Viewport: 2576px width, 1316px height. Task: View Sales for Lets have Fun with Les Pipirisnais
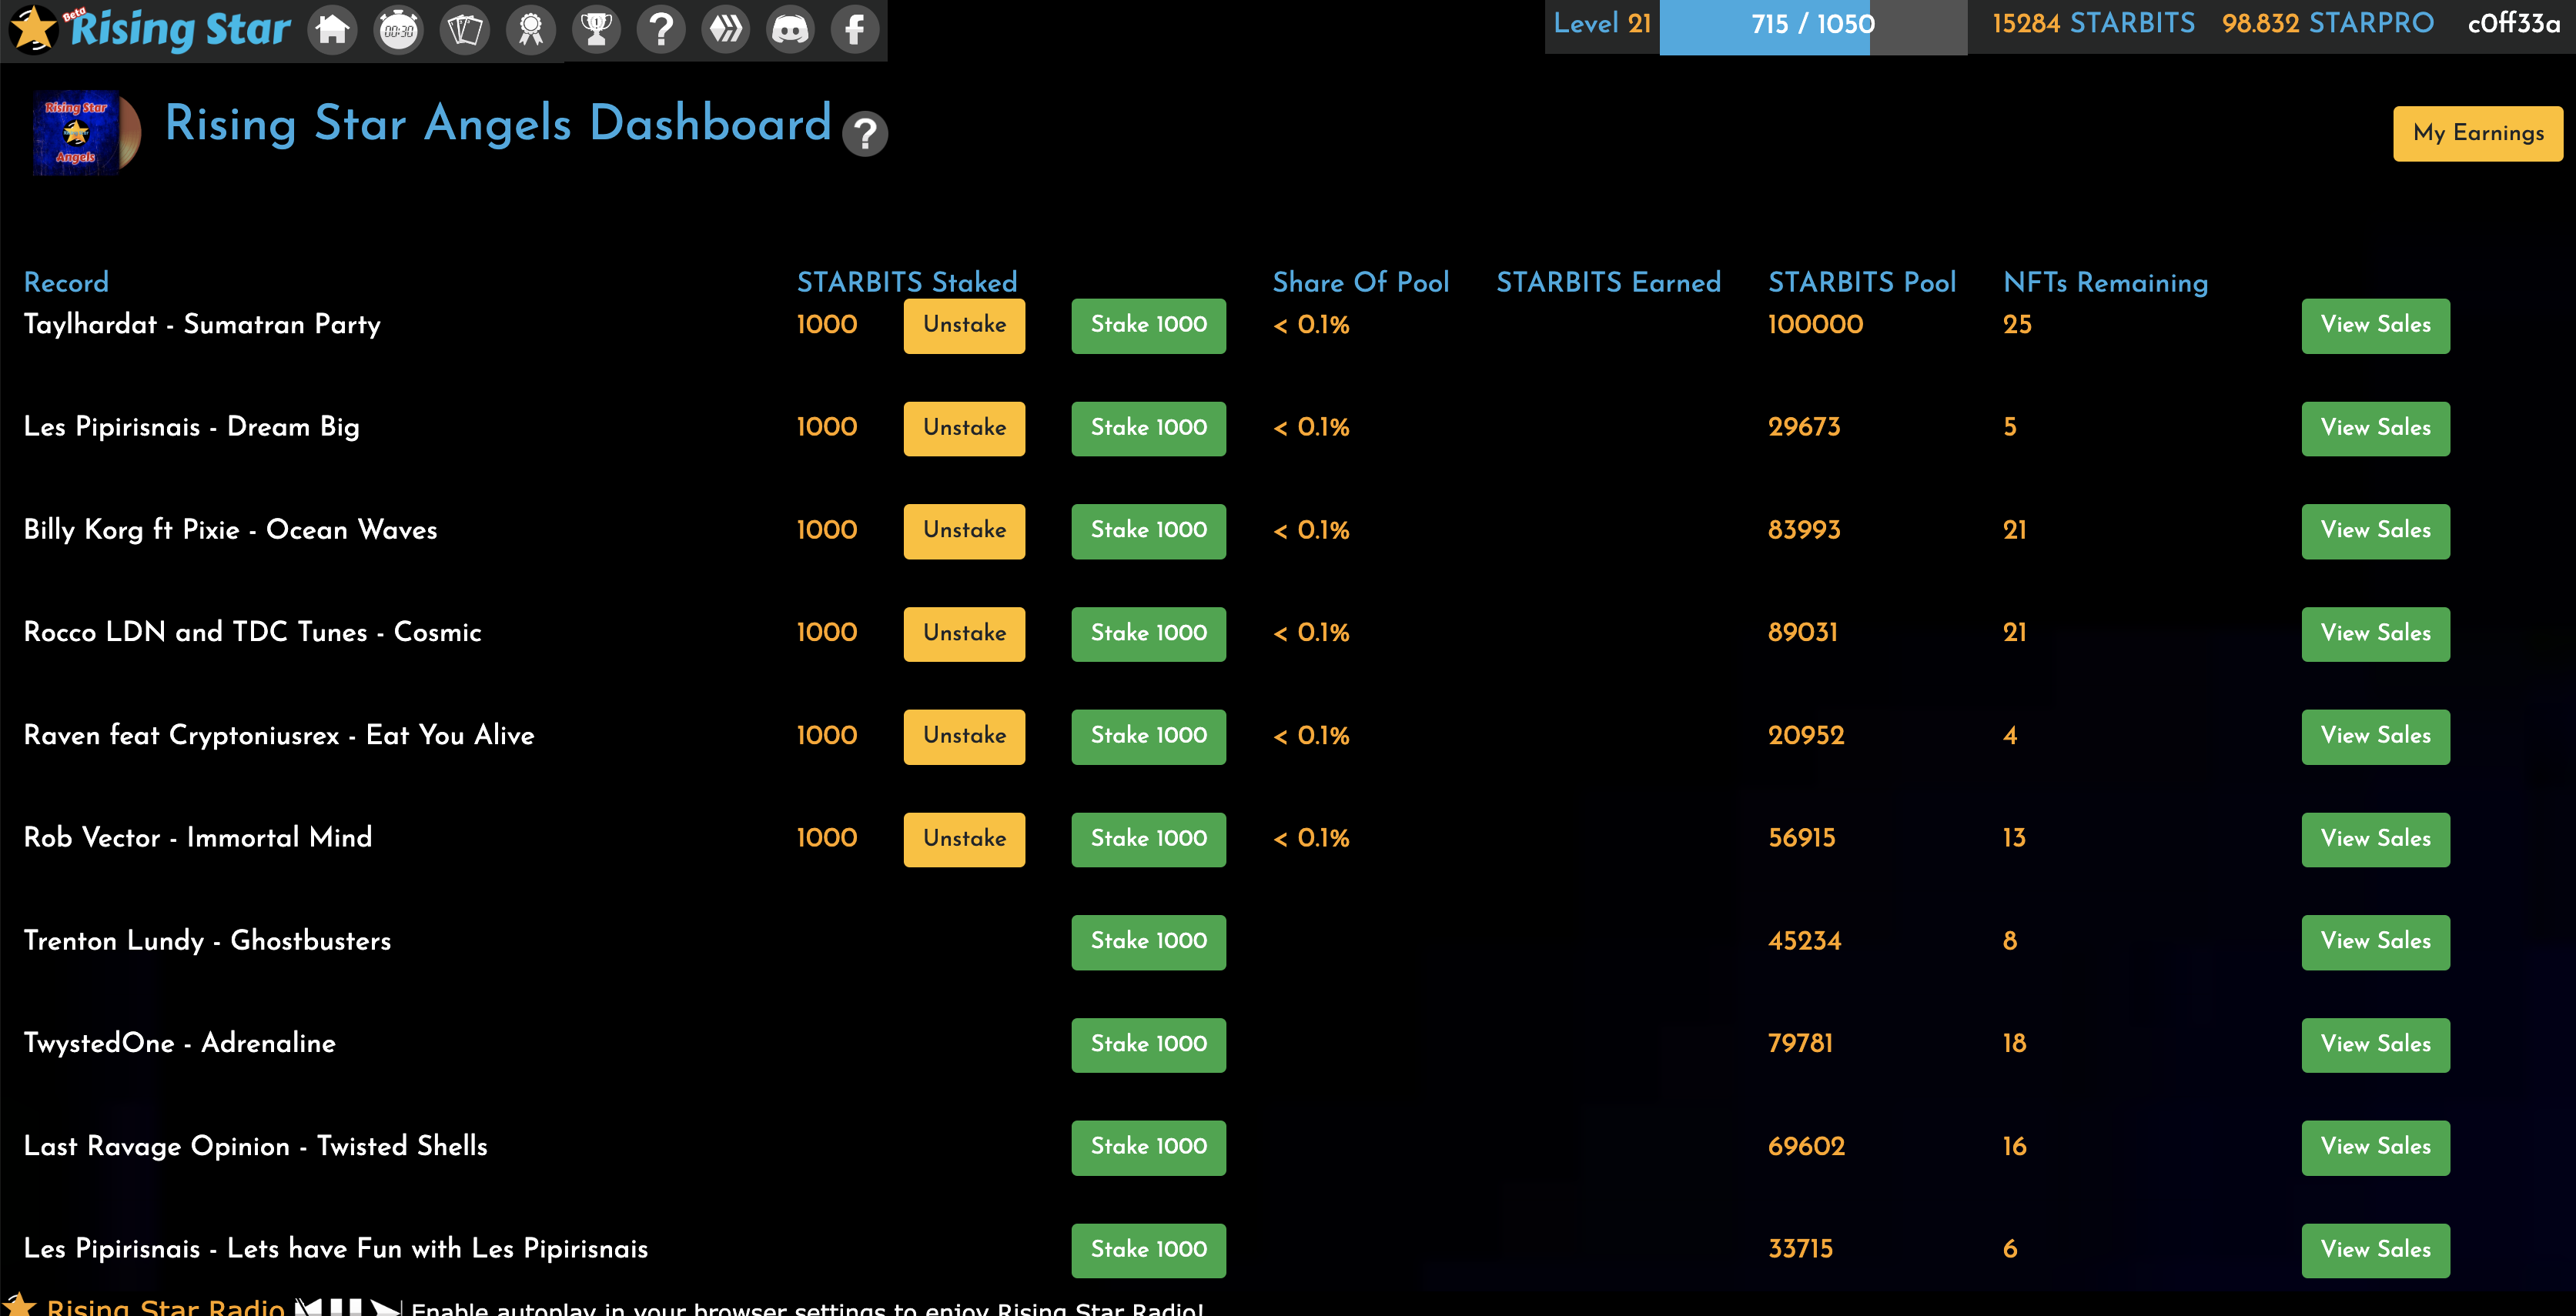click(2375, 1250)
